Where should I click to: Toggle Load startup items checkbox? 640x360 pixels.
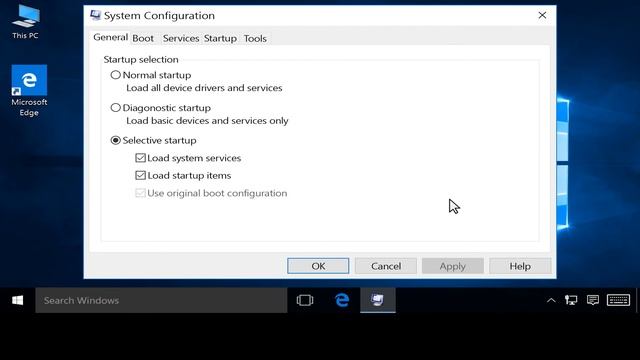click(x=140, y=176)
